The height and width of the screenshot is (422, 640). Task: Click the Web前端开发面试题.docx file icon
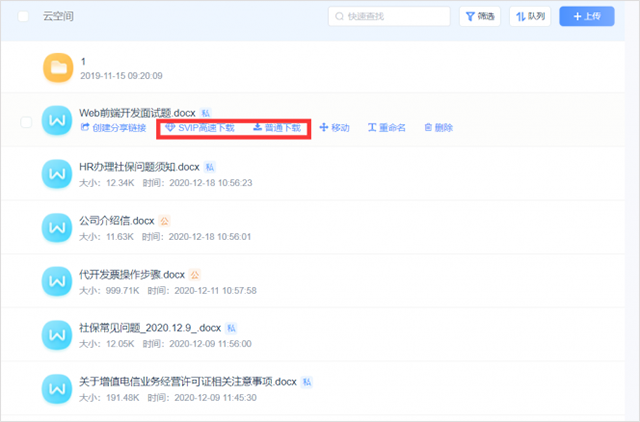pyautogui.click(x=58, y=120)
